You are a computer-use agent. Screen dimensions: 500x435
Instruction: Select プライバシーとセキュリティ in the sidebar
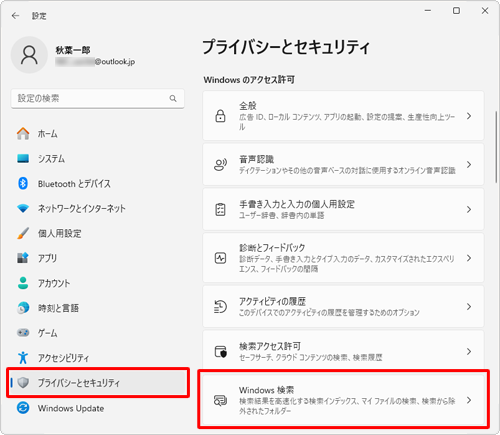pyautogui.click(x=98, y=383)
